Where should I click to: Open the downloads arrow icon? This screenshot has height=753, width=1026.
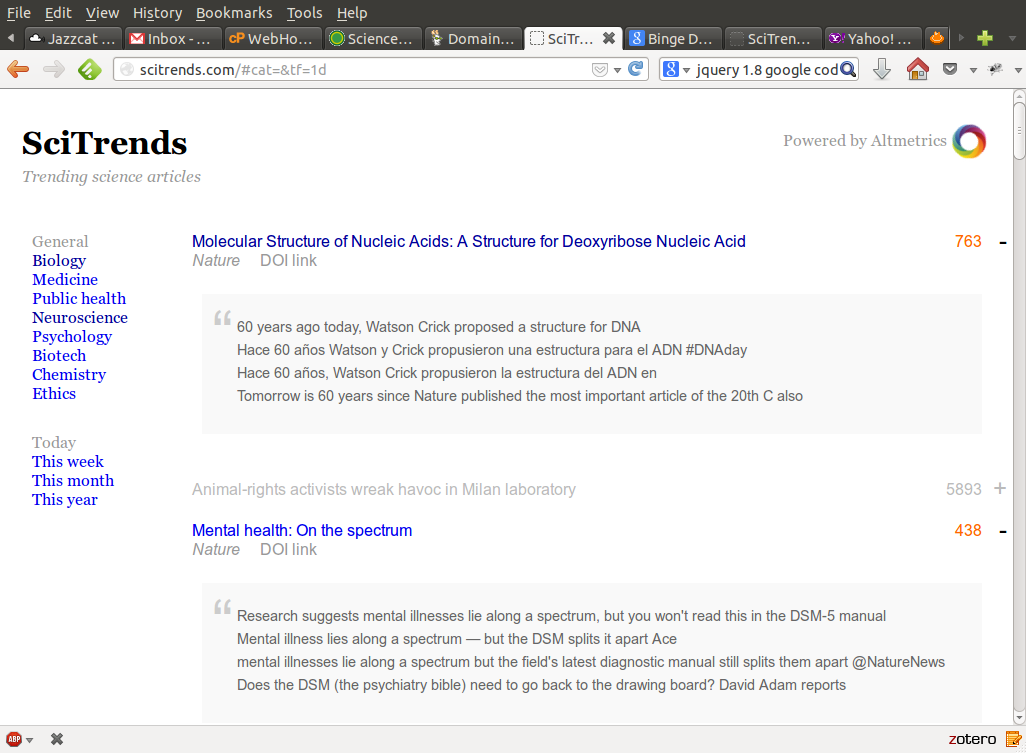coord(882,69)
